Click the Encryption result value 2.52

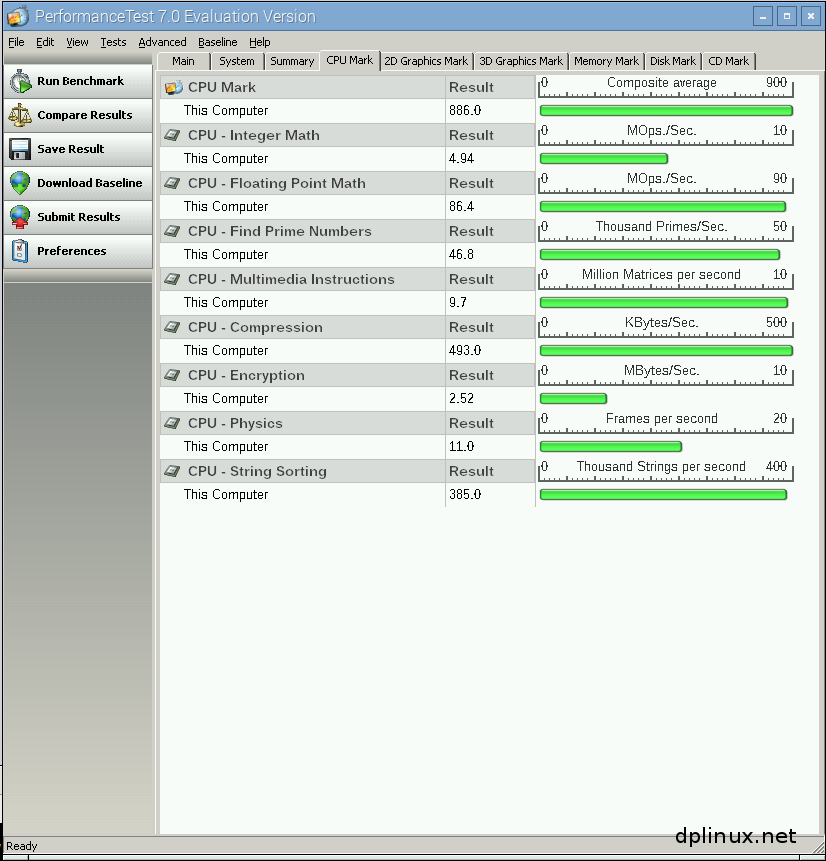point(461,399)
